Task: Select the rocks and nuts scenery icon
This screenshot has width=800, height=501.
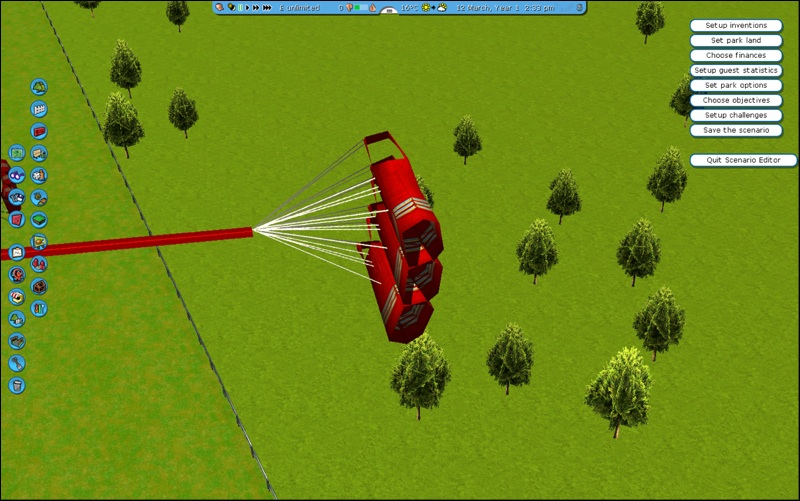Action: click(x=39, y=197)
